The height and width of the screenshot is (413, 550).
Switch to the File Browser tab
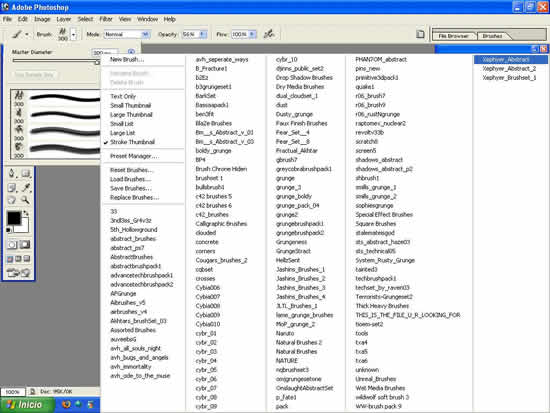click(x=453, y=36)
